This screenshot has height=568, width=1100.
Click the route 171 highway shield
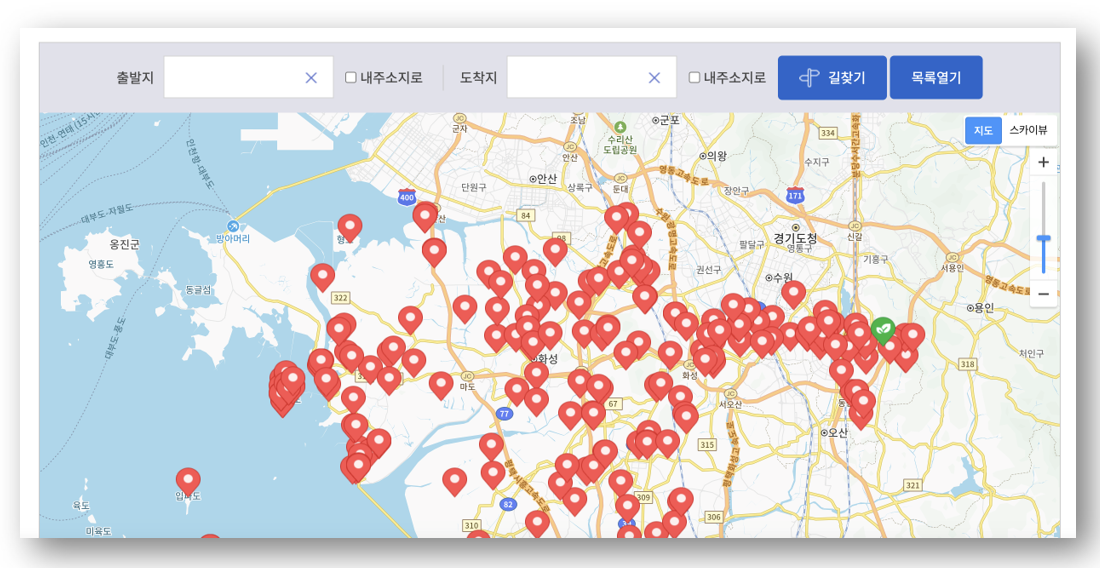(x=795, y=195)
